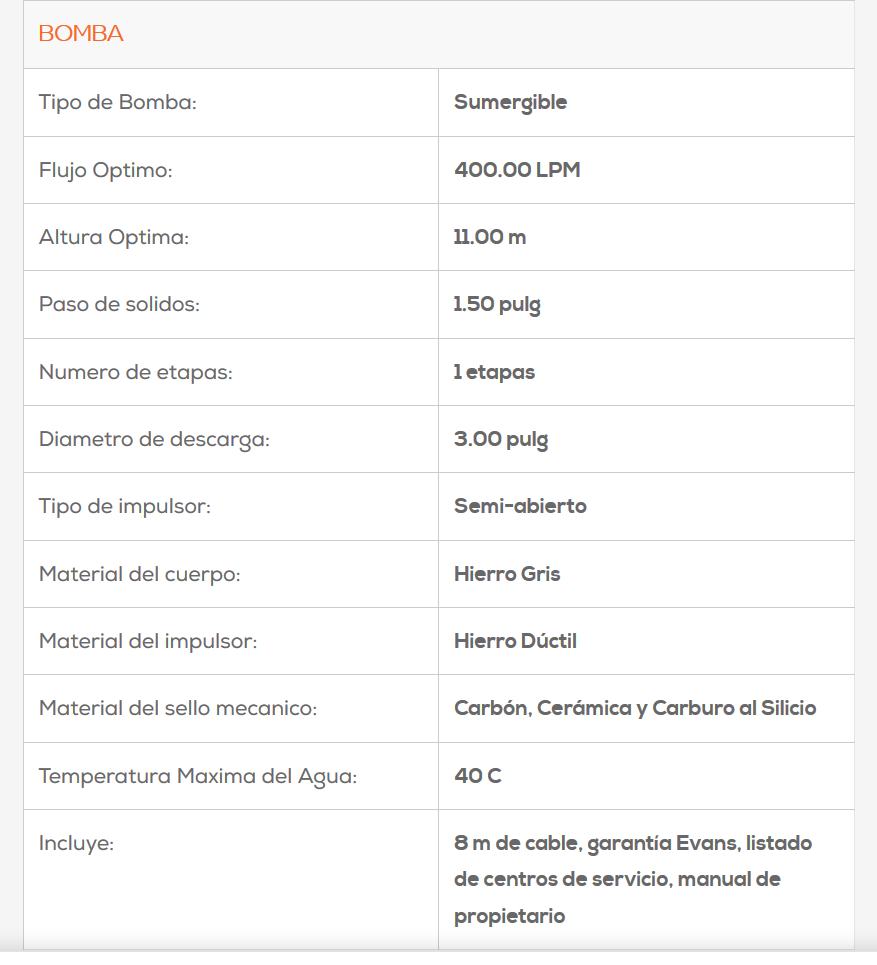This screenshot has width=877, height=965.
Task: Click the 'Material del cuerpo:' label
Action: pos(140,574)
